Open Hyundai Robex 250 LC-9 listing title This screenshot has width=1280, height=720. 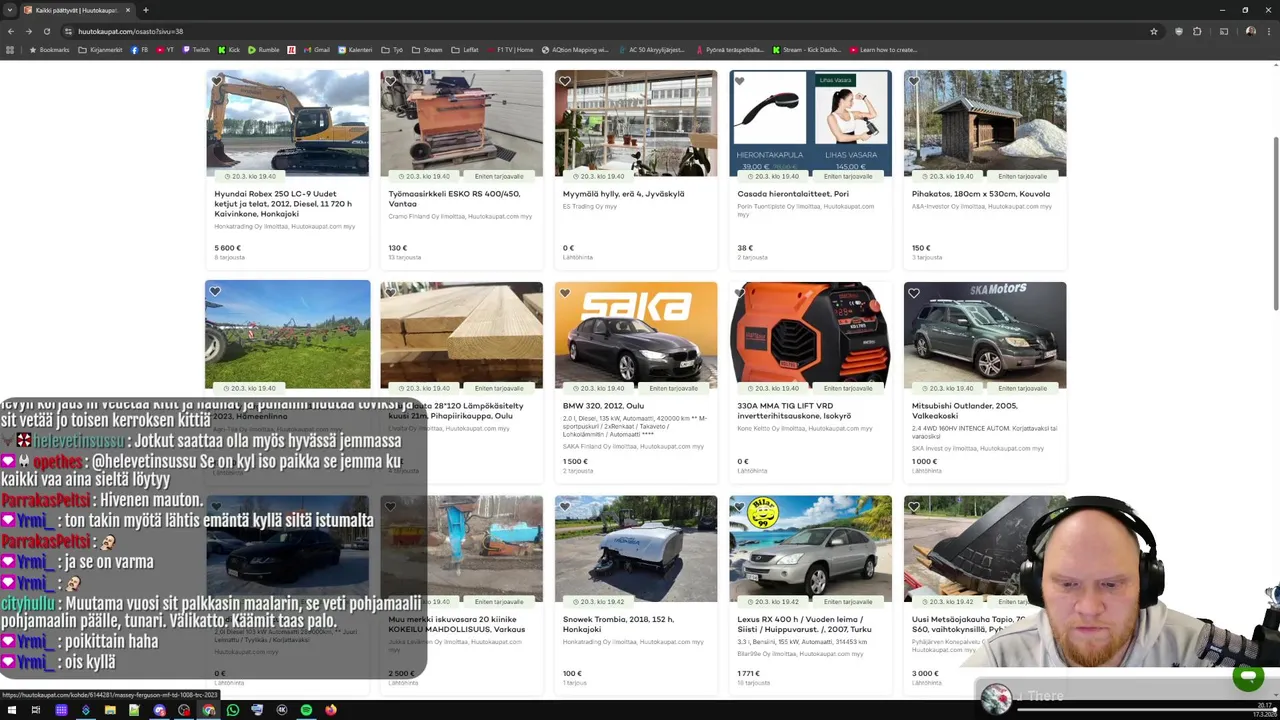click(x=283, y=204)
